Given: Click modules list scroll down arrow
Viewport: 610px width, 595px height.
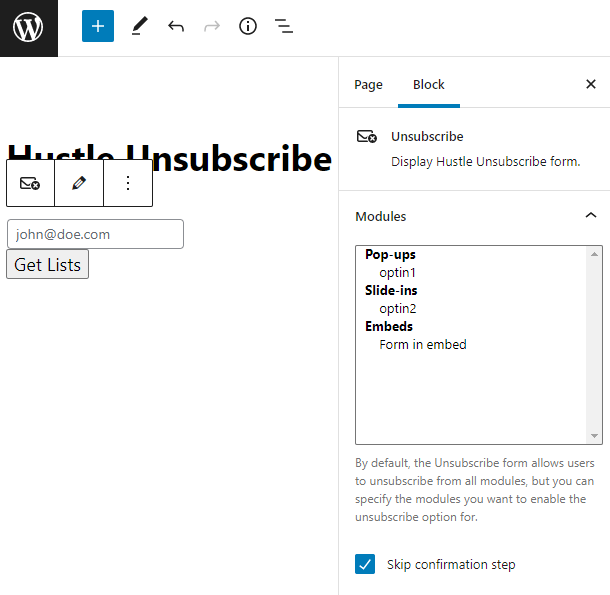Looking at the screenshot, I should [x=594, y=435].
